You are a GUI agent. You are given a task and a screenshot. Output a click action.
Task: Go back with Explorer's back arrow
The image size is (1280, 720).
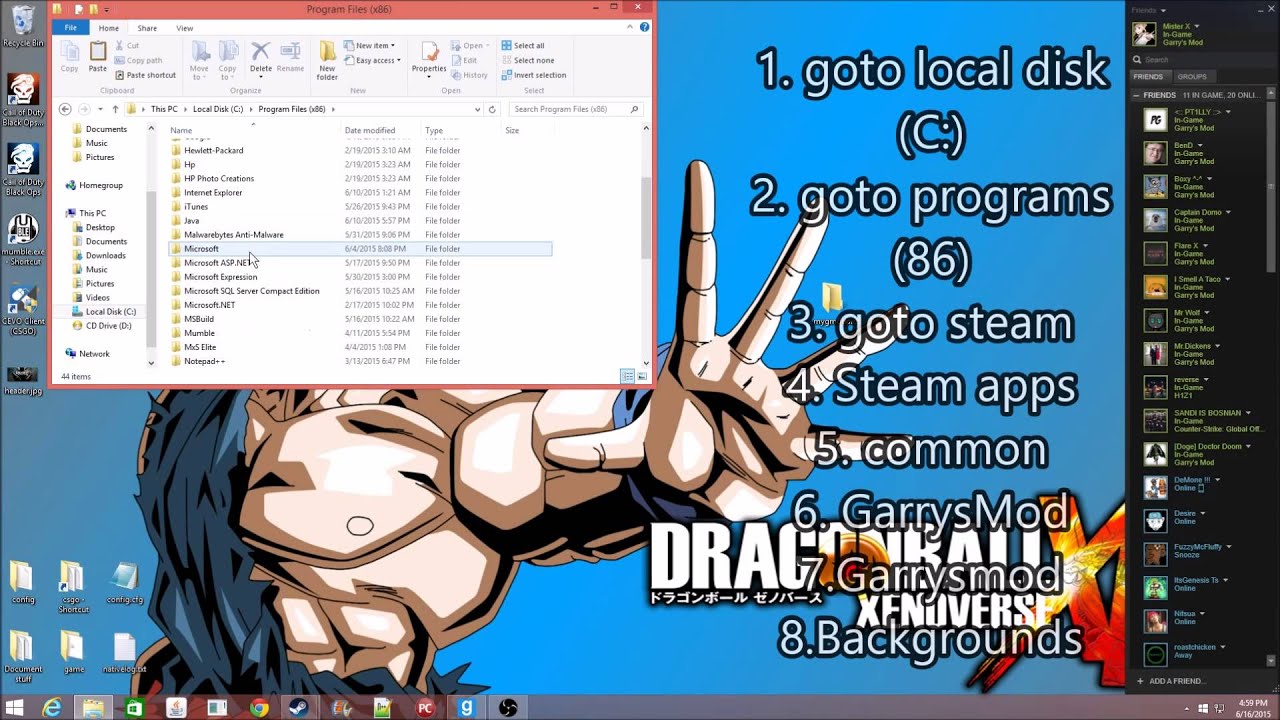(x=65, y=109)
